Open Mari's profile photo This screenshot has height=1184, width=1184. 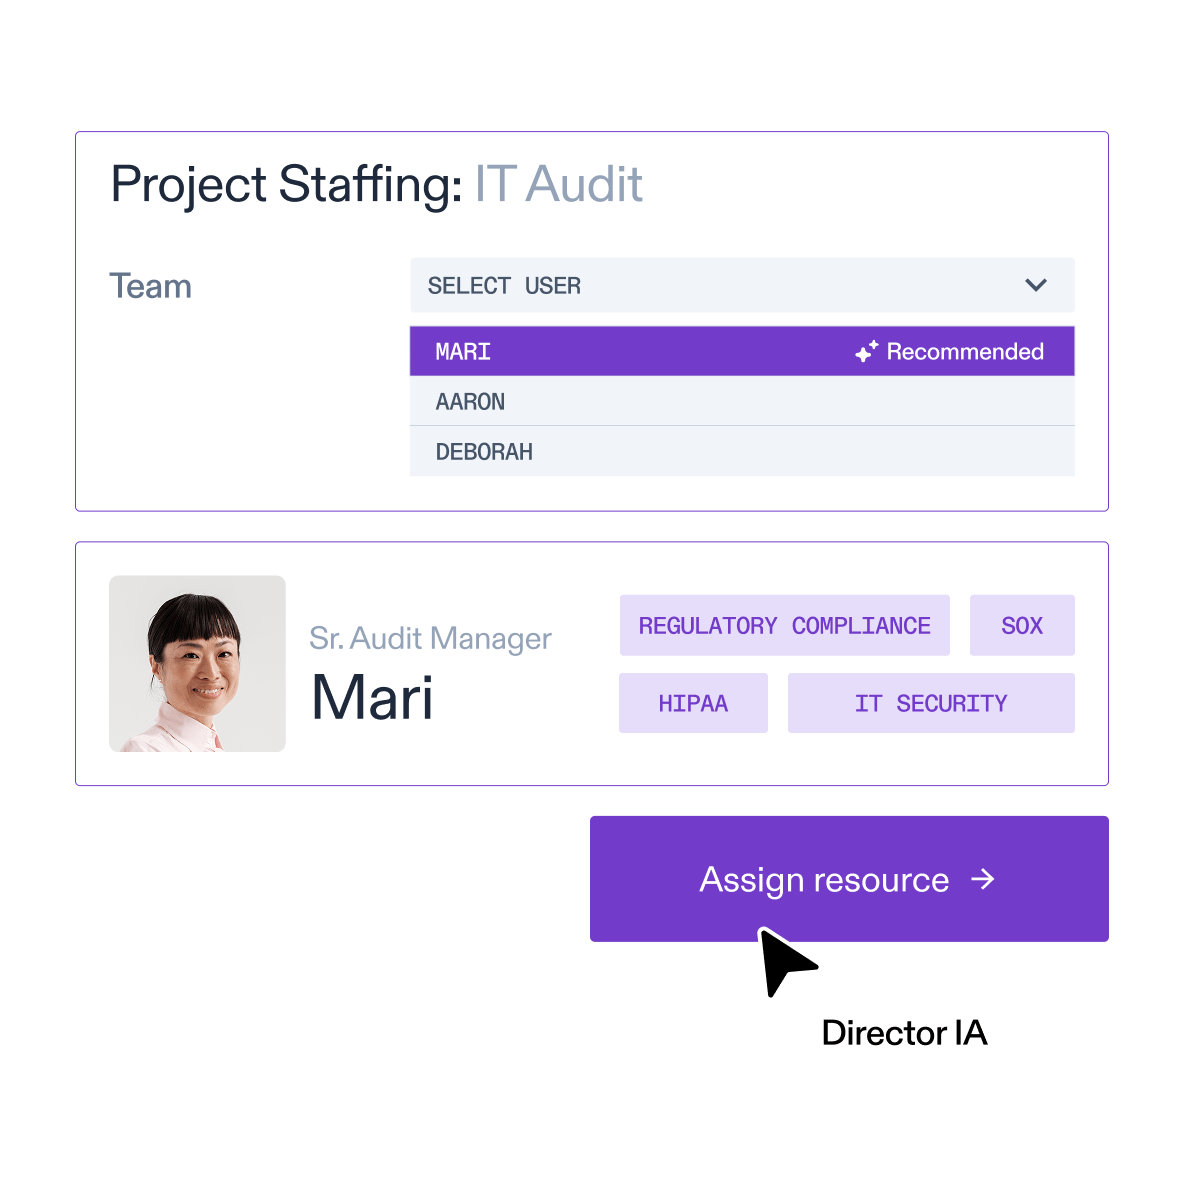(197, 664)
